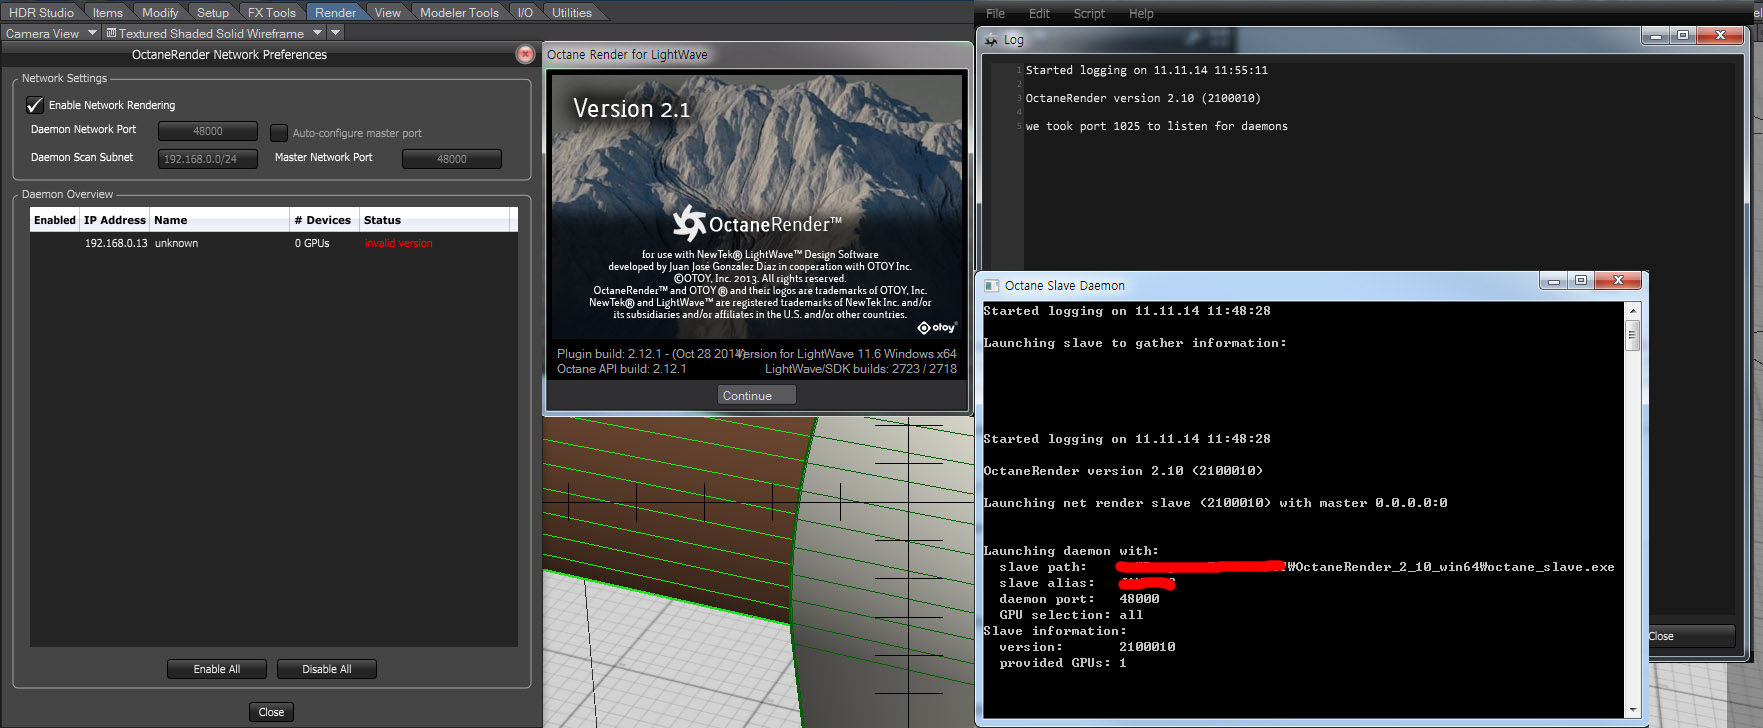The height and width of the screenshot is (728, 1763).
Task: Open the Camera View dropdown
Action: tap(51, 33)
